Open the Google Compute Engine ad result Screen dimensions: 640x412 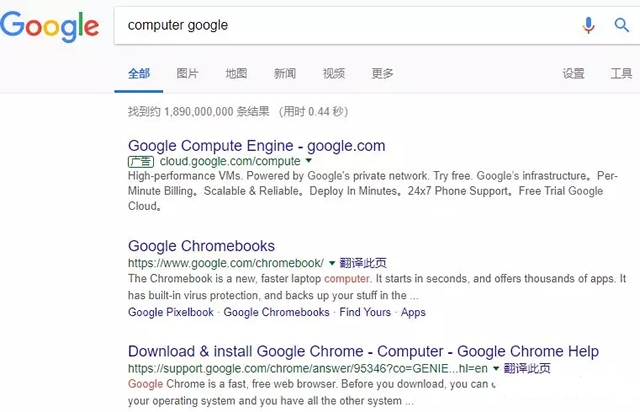(x=256, y=146)
